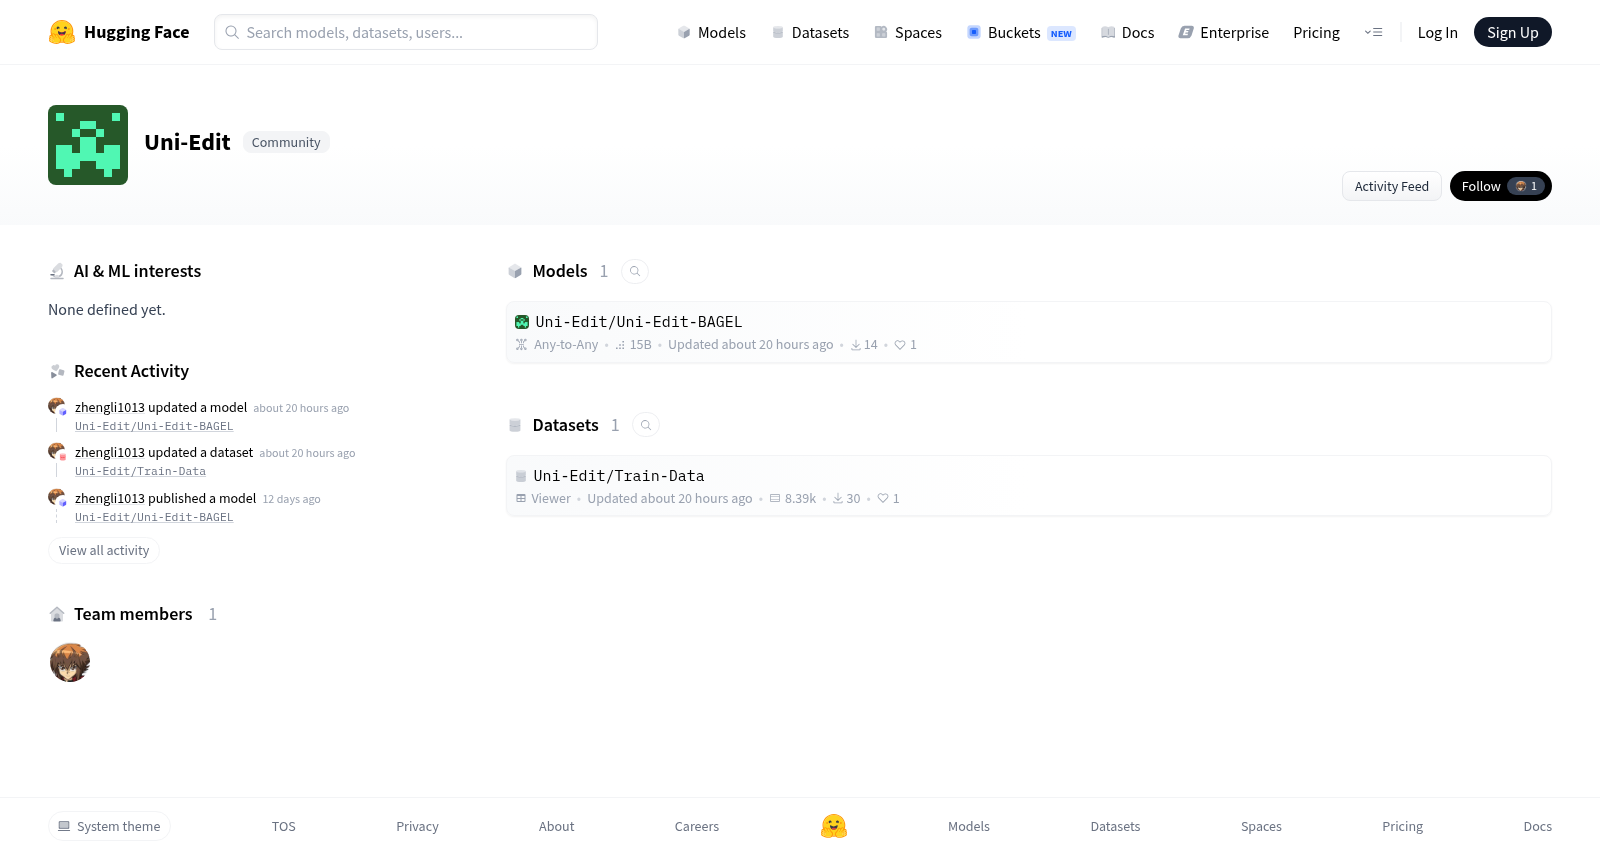Follow the Uni-Edit organization

click(x=1500, y=186)
